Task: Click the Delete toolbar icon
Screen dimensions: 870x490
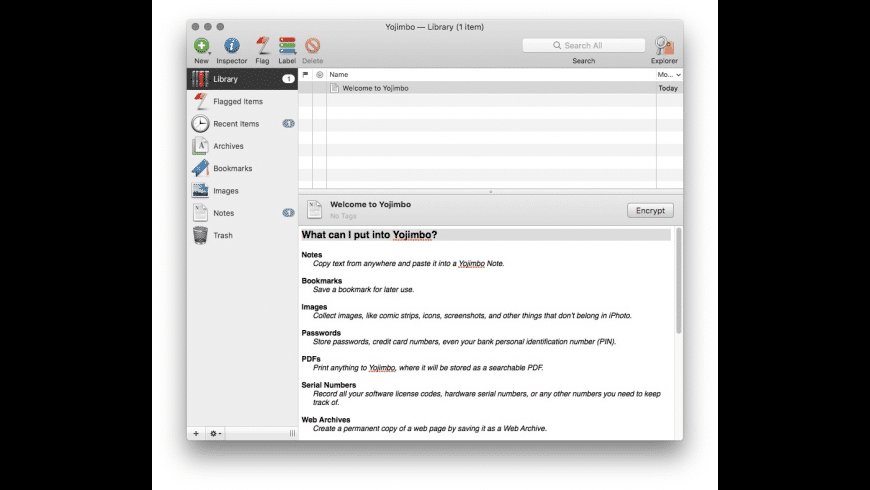Action: point(312,46)
